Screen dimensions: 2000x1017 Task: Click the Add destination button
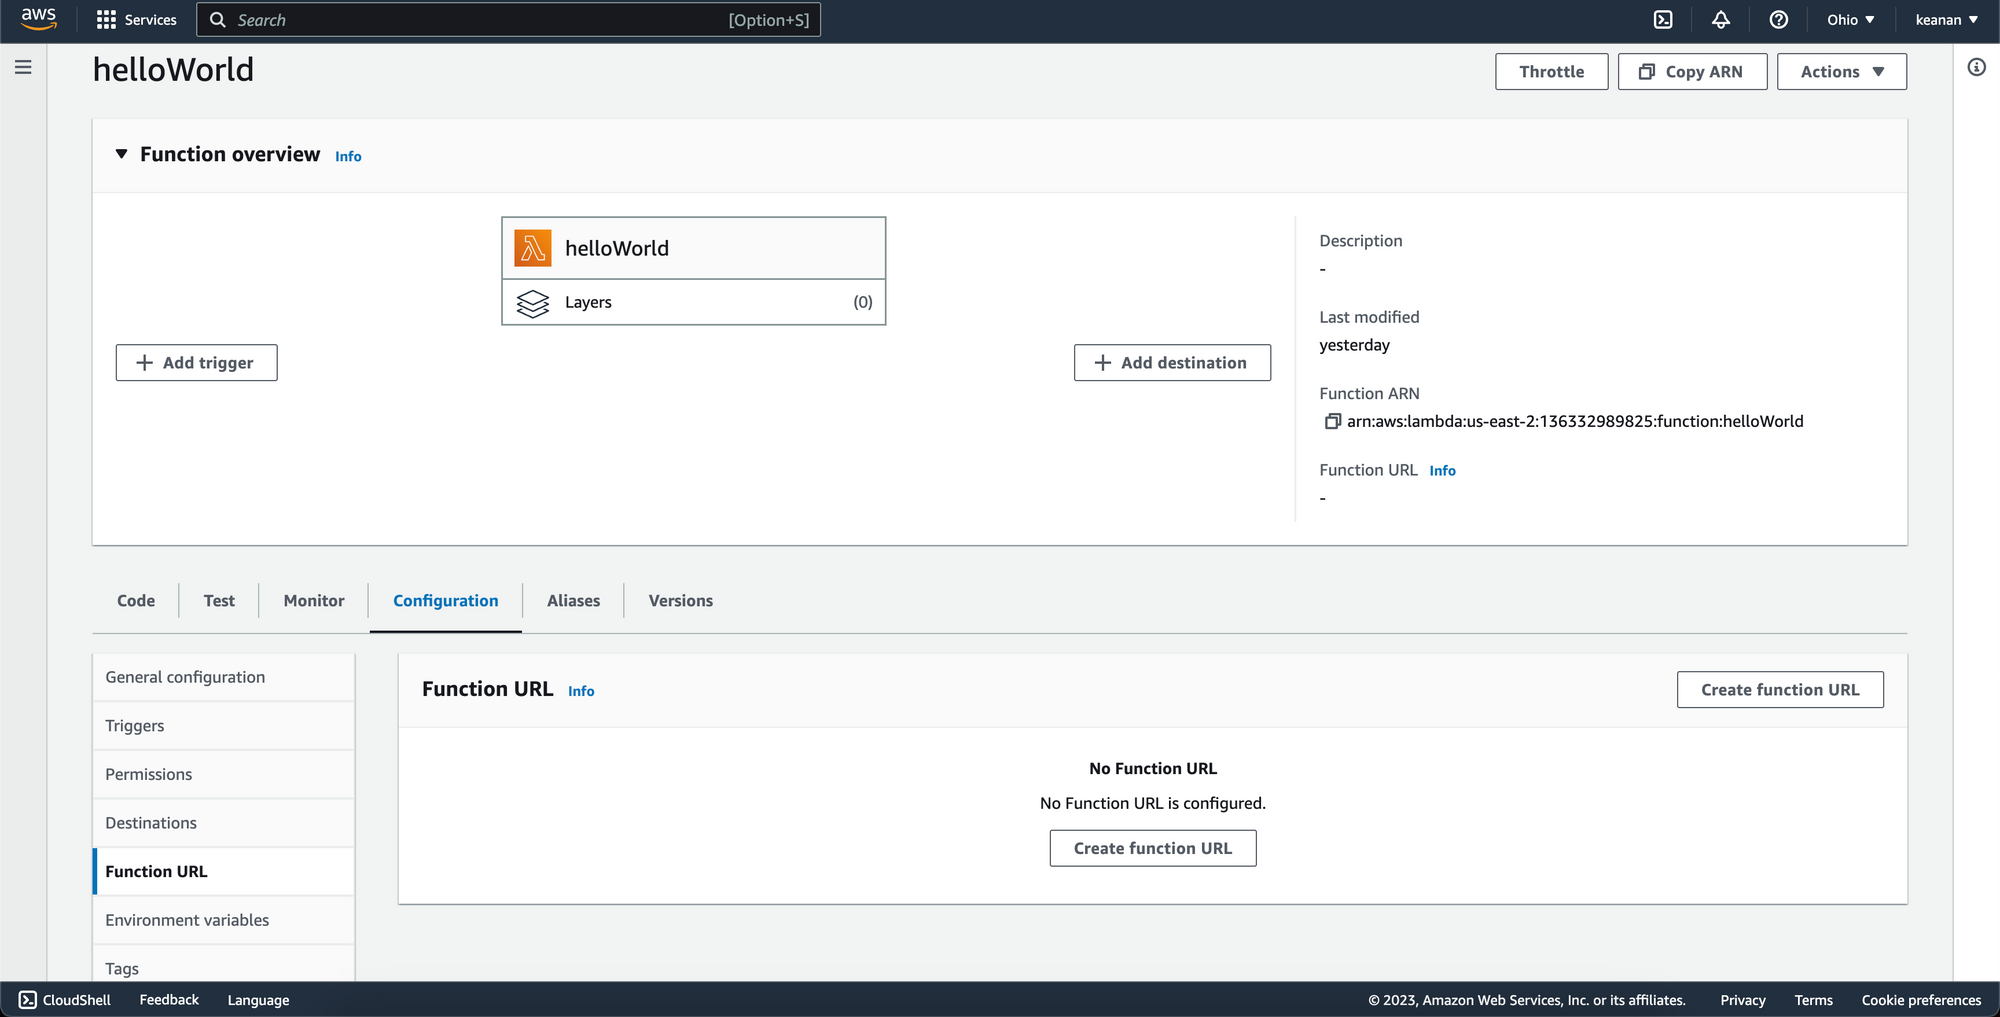(x=1172, y=363)
